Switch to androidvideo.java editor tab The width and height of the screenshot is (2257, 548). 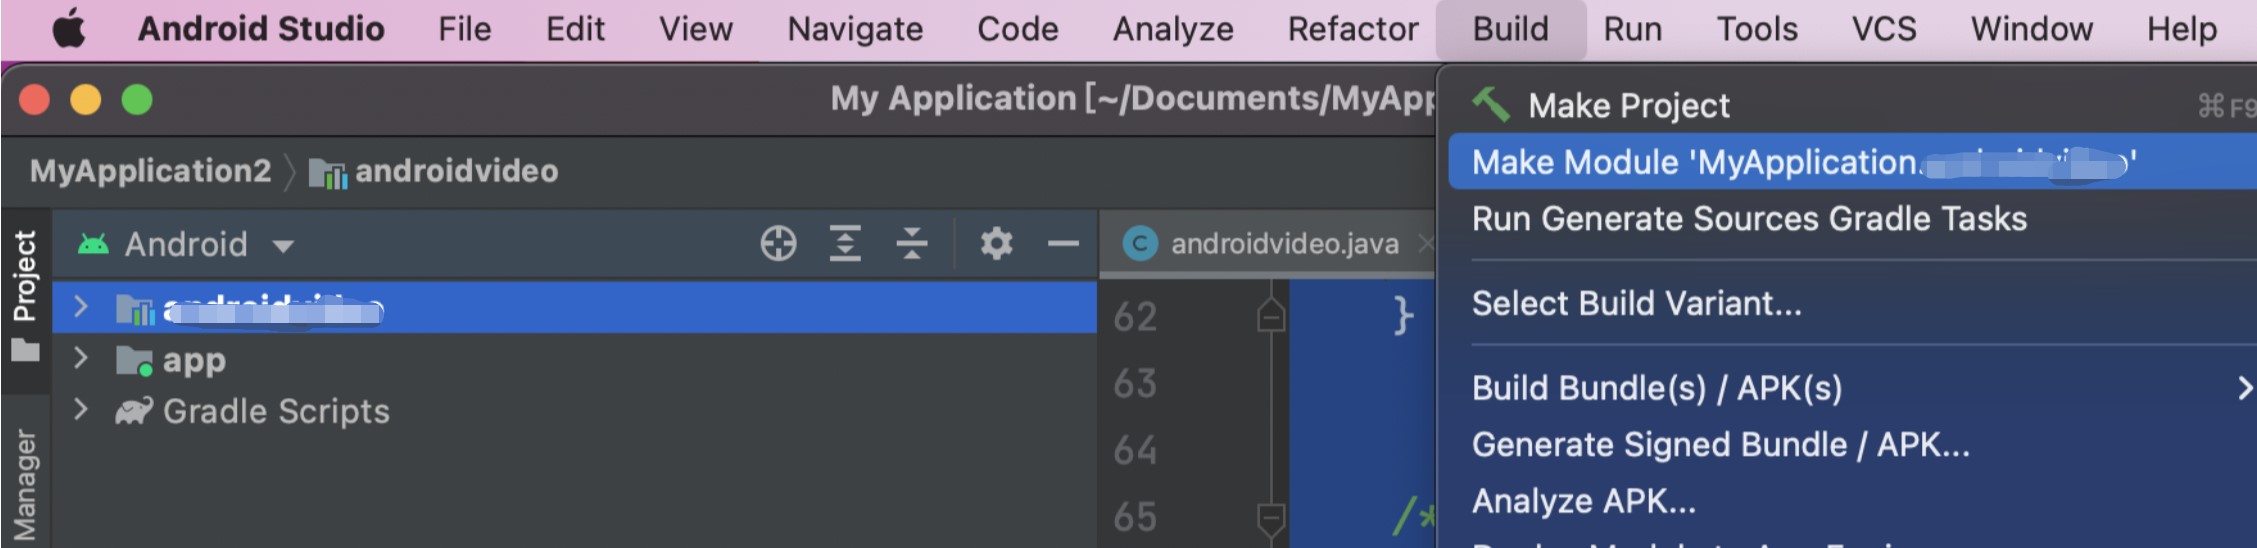tap(1284, 243)
